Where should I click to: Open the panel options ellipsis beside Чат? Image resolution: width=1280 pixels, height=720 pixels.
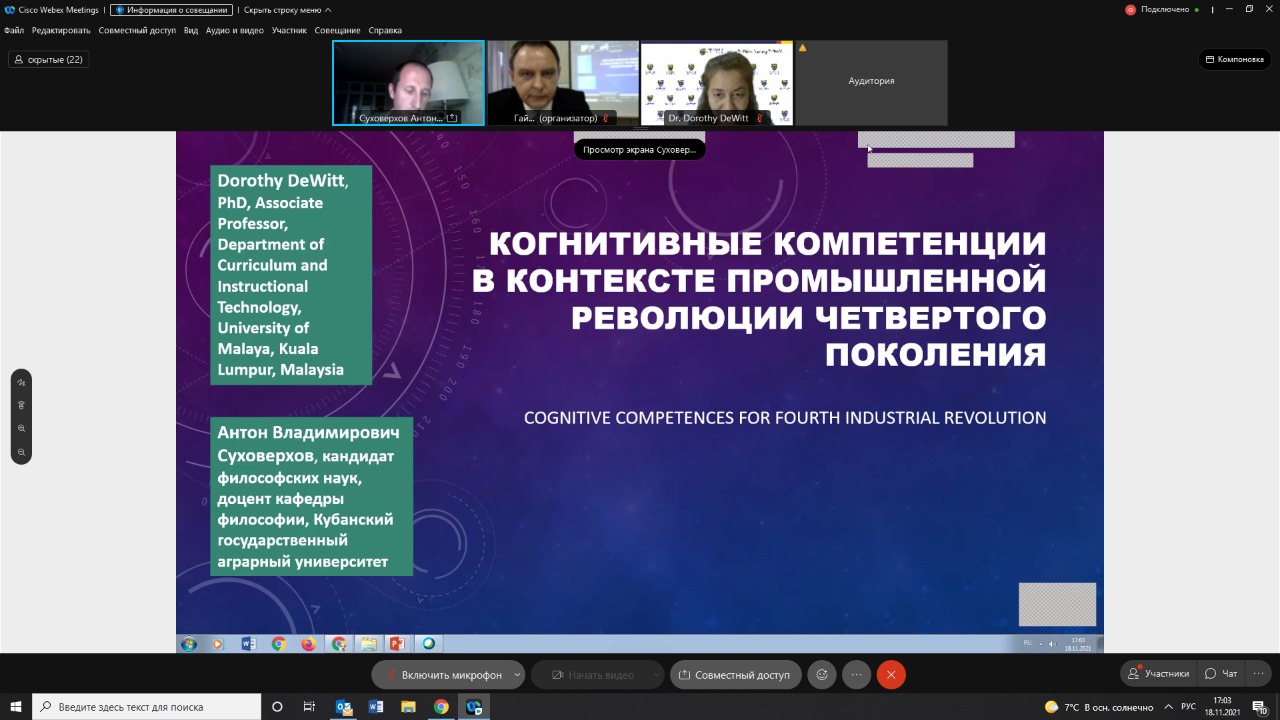(x=1259, y=674)
